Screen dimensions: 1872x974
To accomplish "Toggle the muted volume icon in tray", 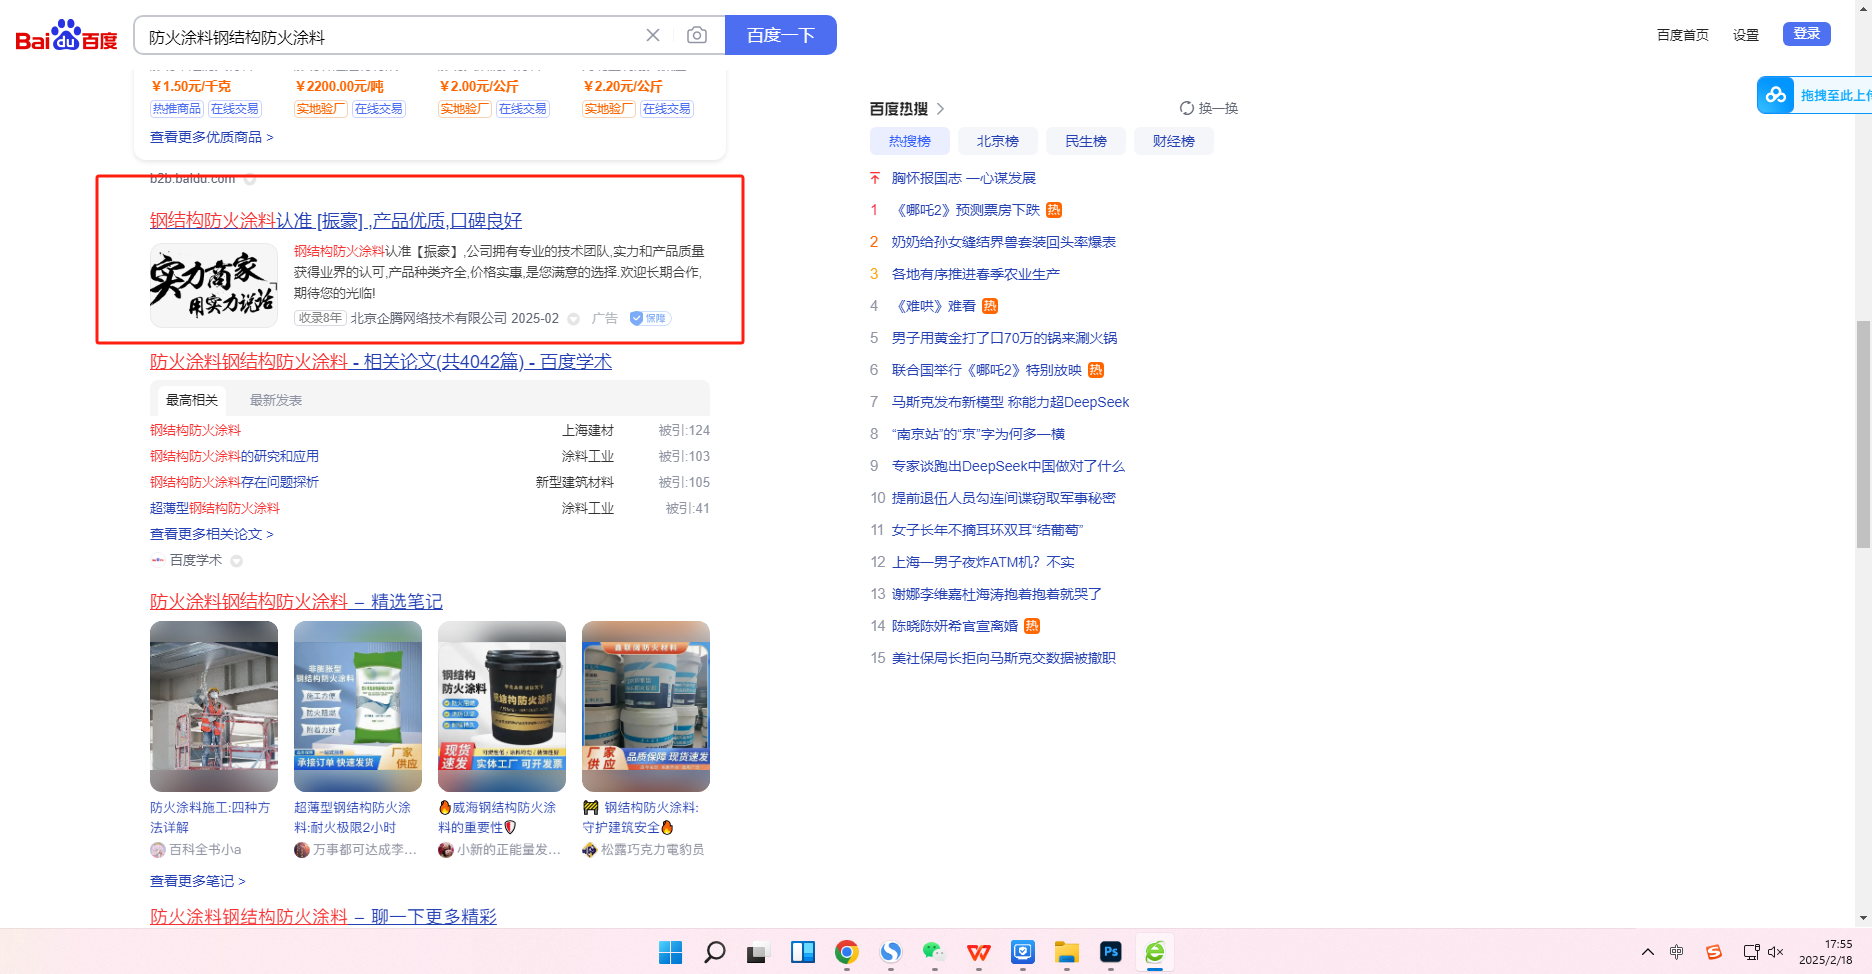I will pyautogui.click(x=1776, y=952).
